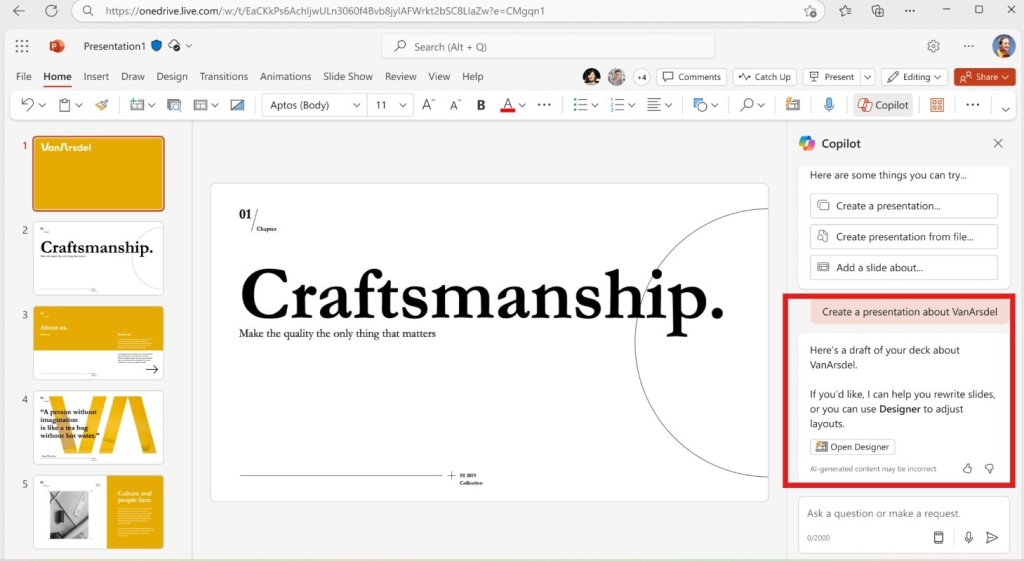
Task: Click the Comments button
Action: 692,76
